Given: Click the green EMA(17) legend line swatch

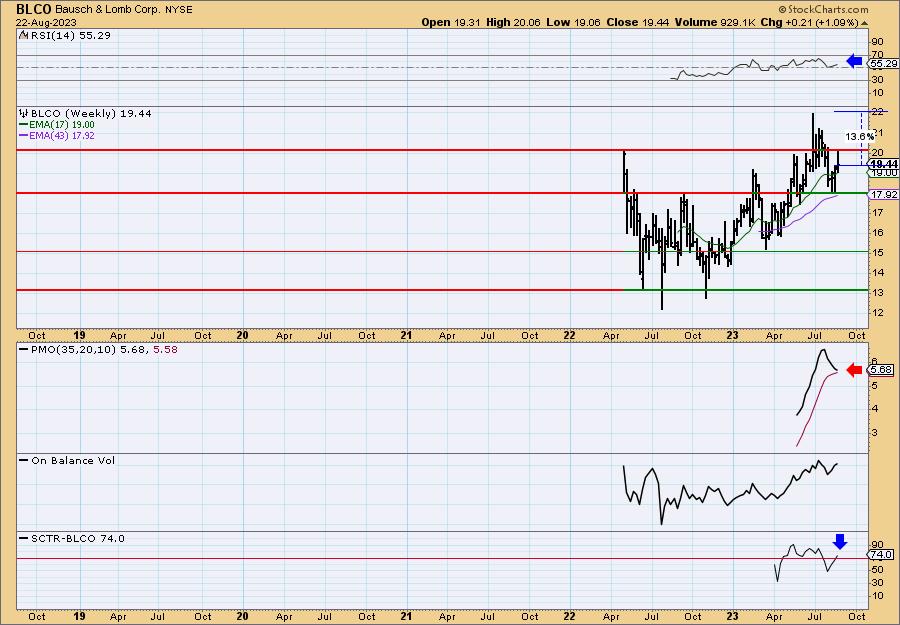Looking at the screenshot, I should pos(24,125).
